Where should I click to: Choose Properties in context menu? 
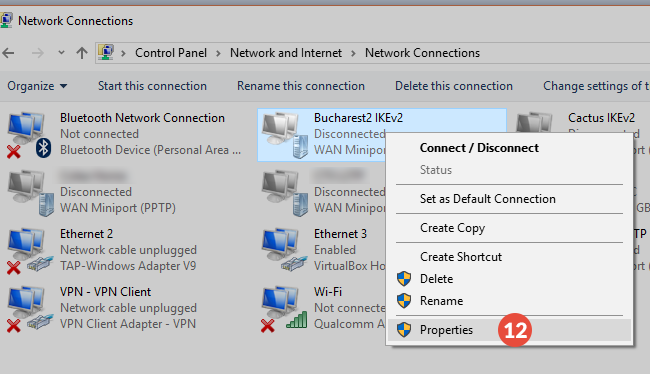509,330
